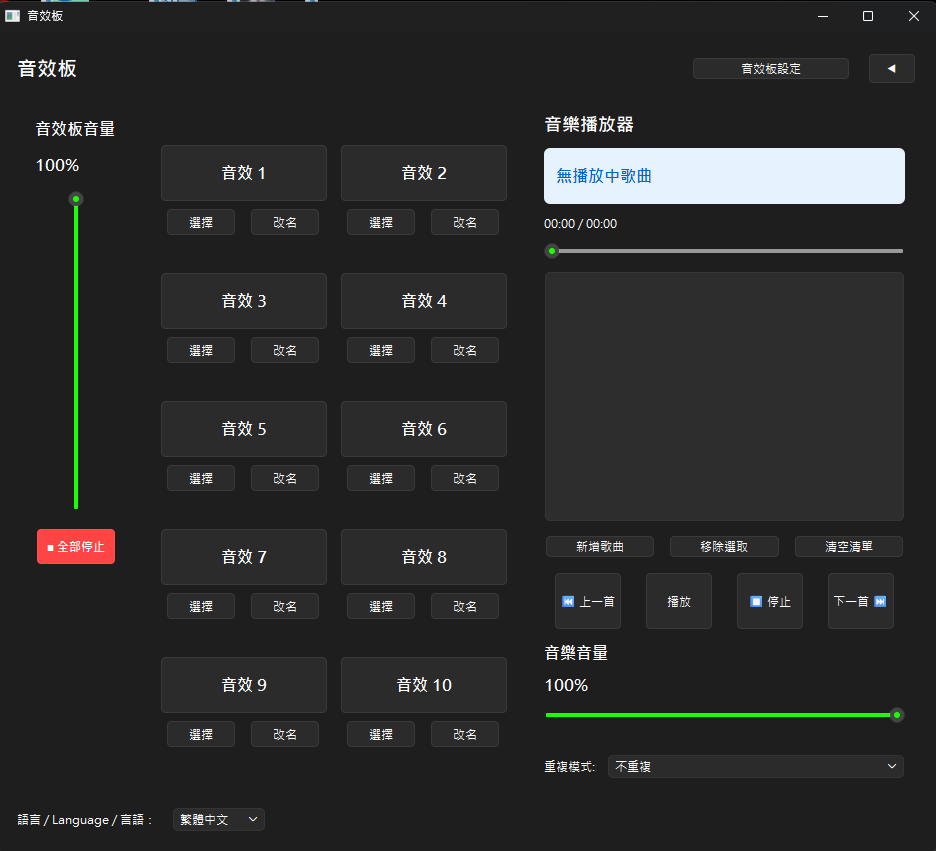Image resolution: width=936 pixels, height=851 pixels.
Task: Choose file via 選擇 under 音效 2
Action: 381,222
